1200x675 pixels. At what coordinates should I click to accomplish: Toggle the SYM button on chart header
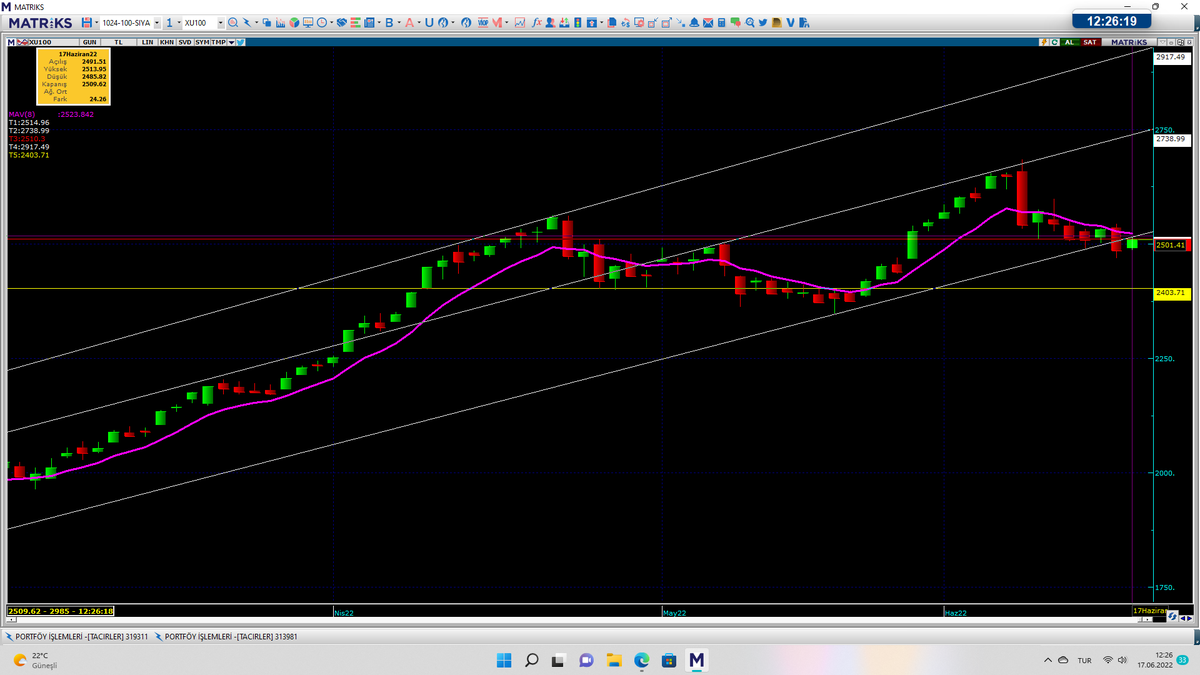[202, 43]
